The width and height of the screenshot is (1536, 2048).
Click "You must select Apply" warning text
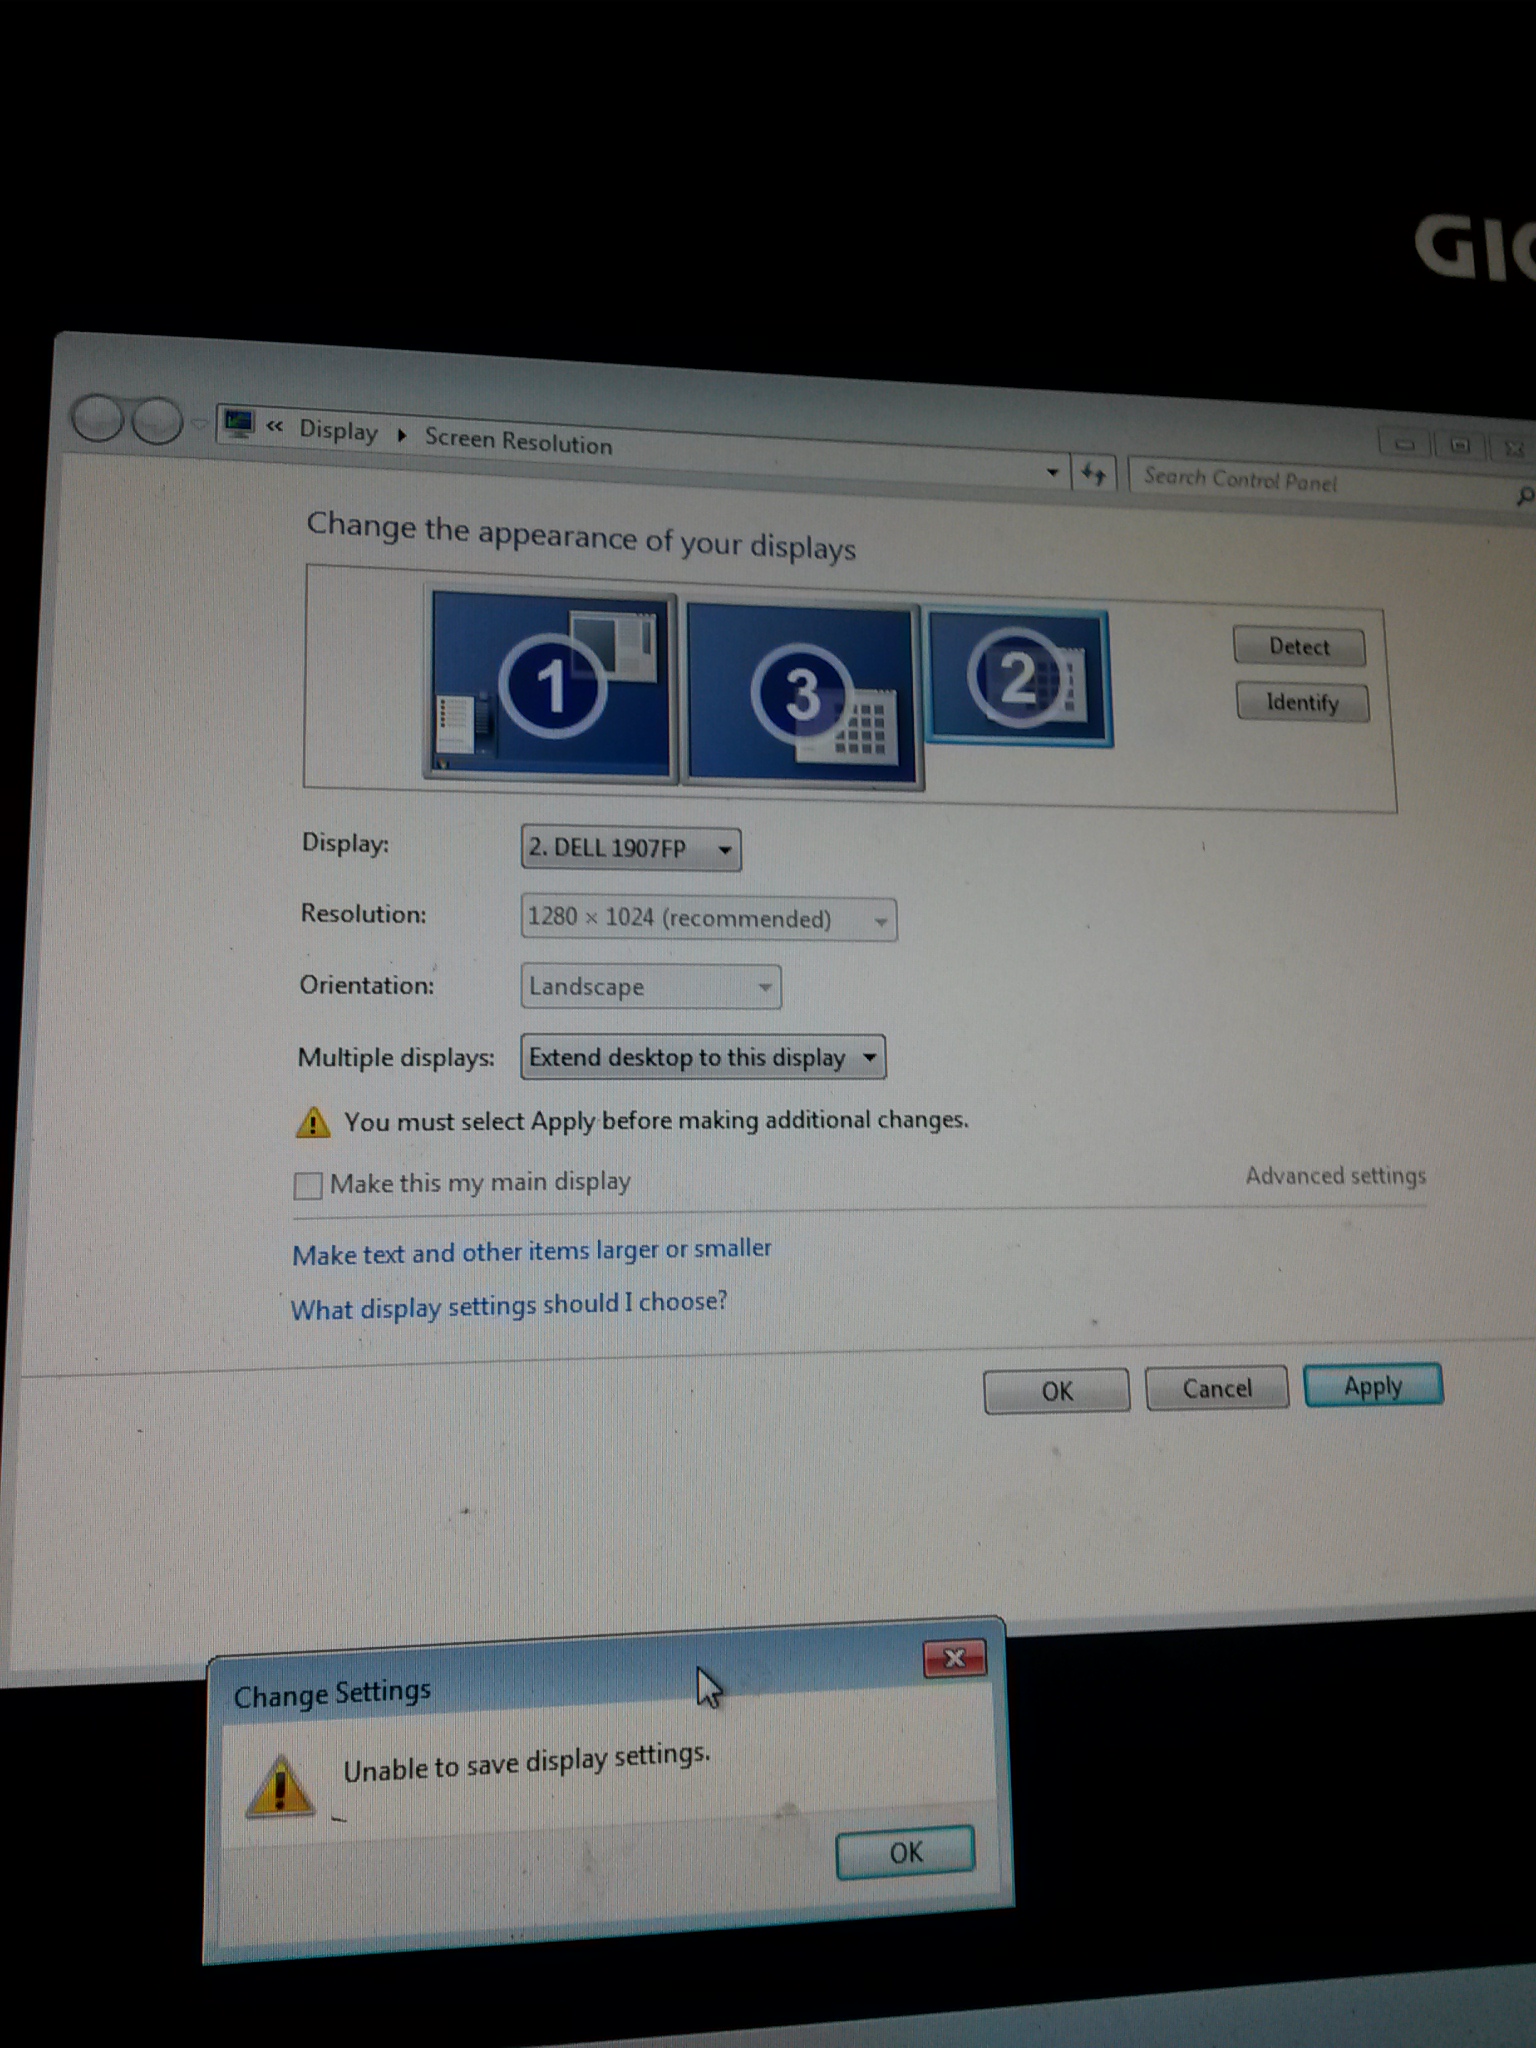pos(656,1121)
